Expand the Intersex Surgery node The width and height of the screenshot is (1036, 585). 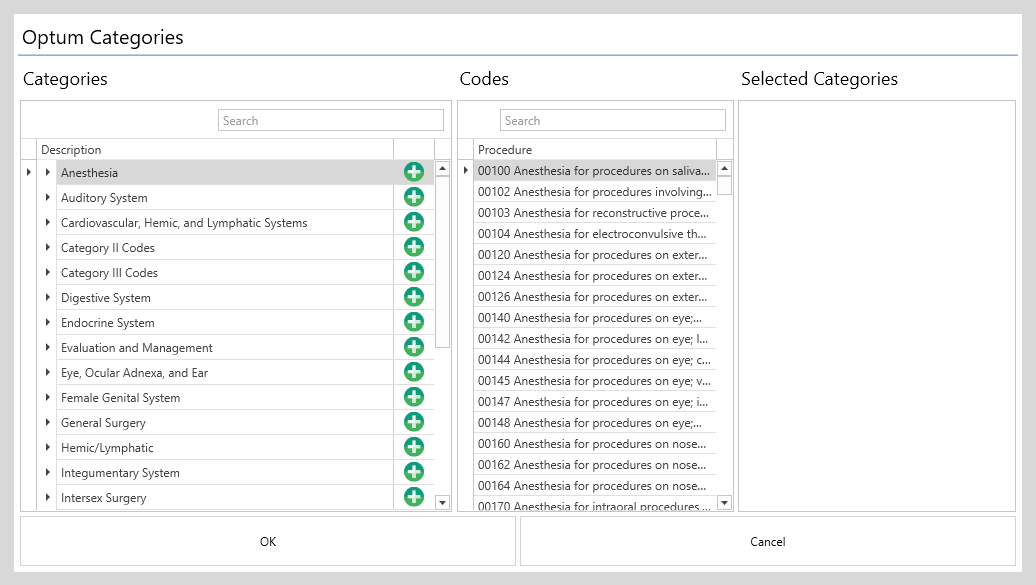tap(48, 496)
